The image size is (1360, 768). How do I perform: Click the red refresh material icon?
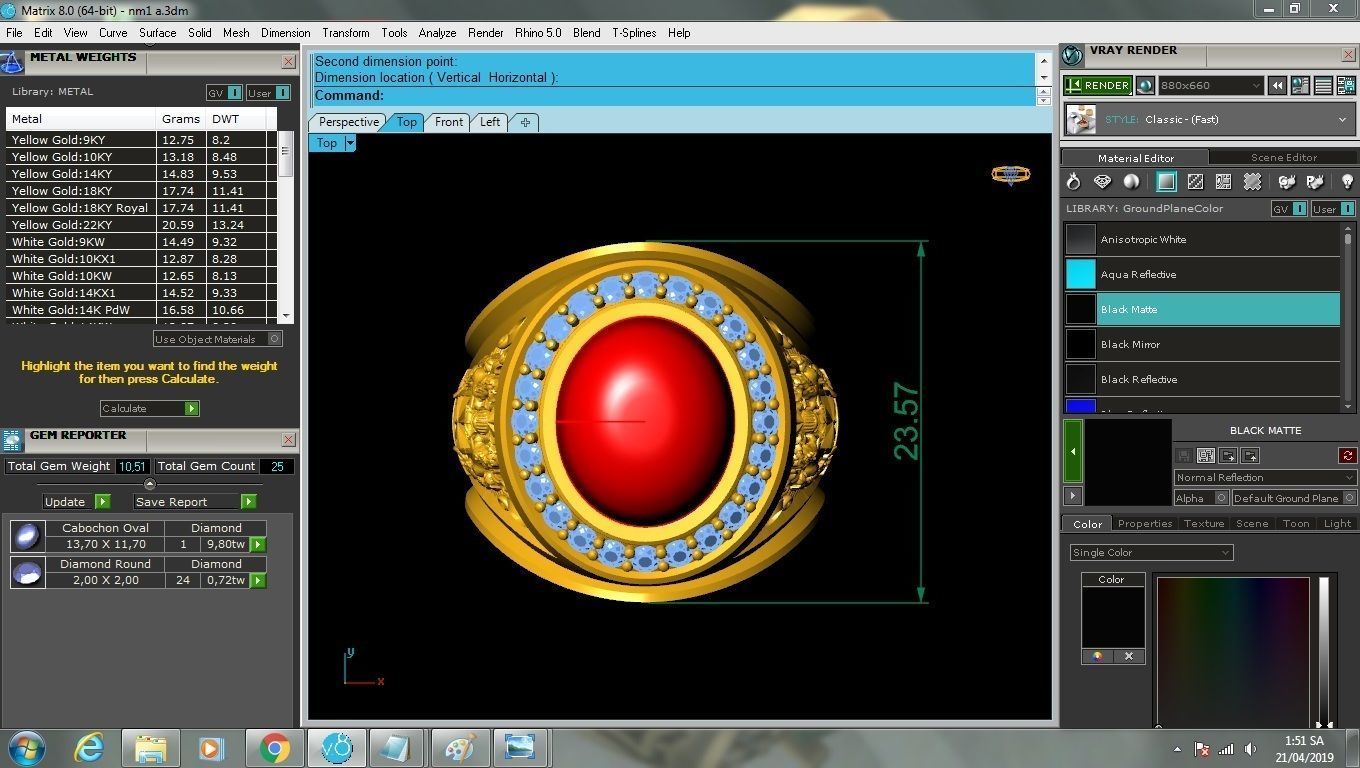point(1347,455)
